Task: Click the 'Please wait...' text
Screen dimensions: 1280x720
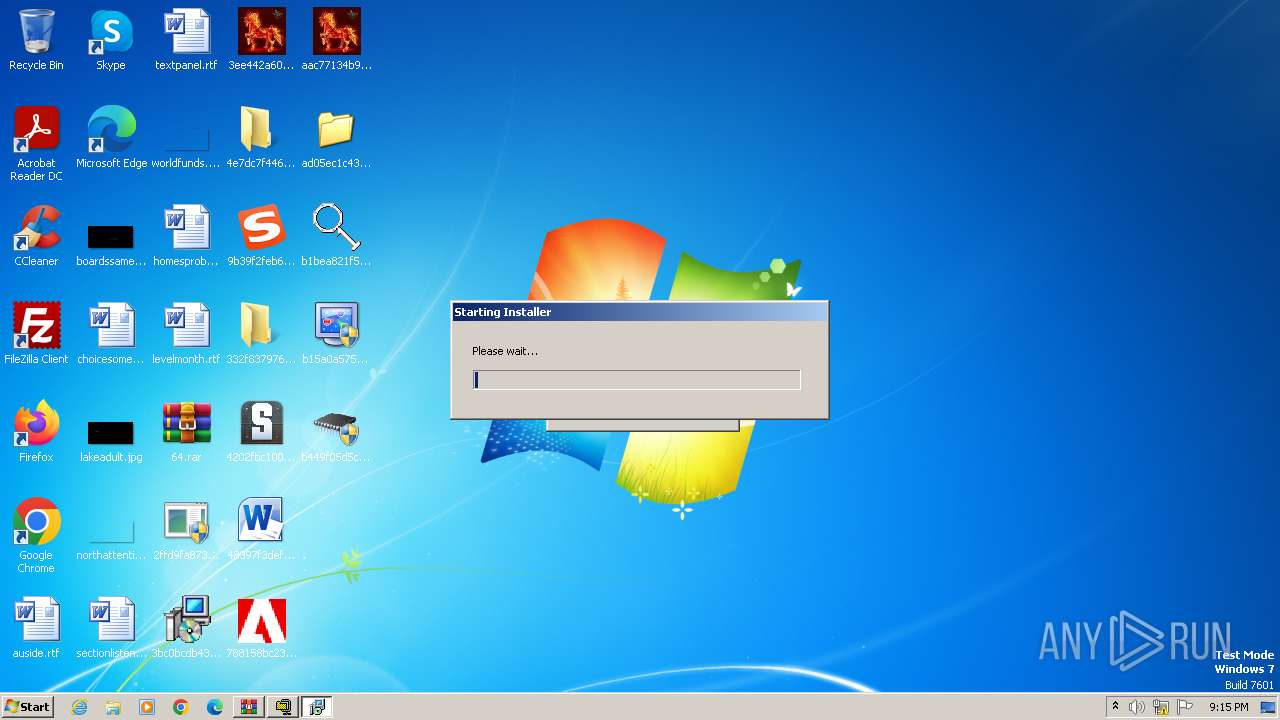Action: coord(505,351)
